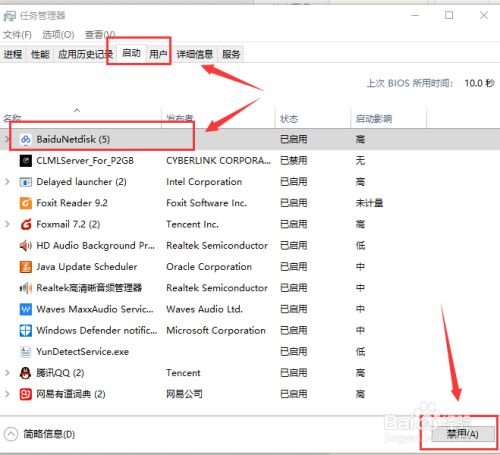Switch to the 应用历史记录 tab
Image resolution: width=500 pixels, height=455 pixels.
[86, 54]
